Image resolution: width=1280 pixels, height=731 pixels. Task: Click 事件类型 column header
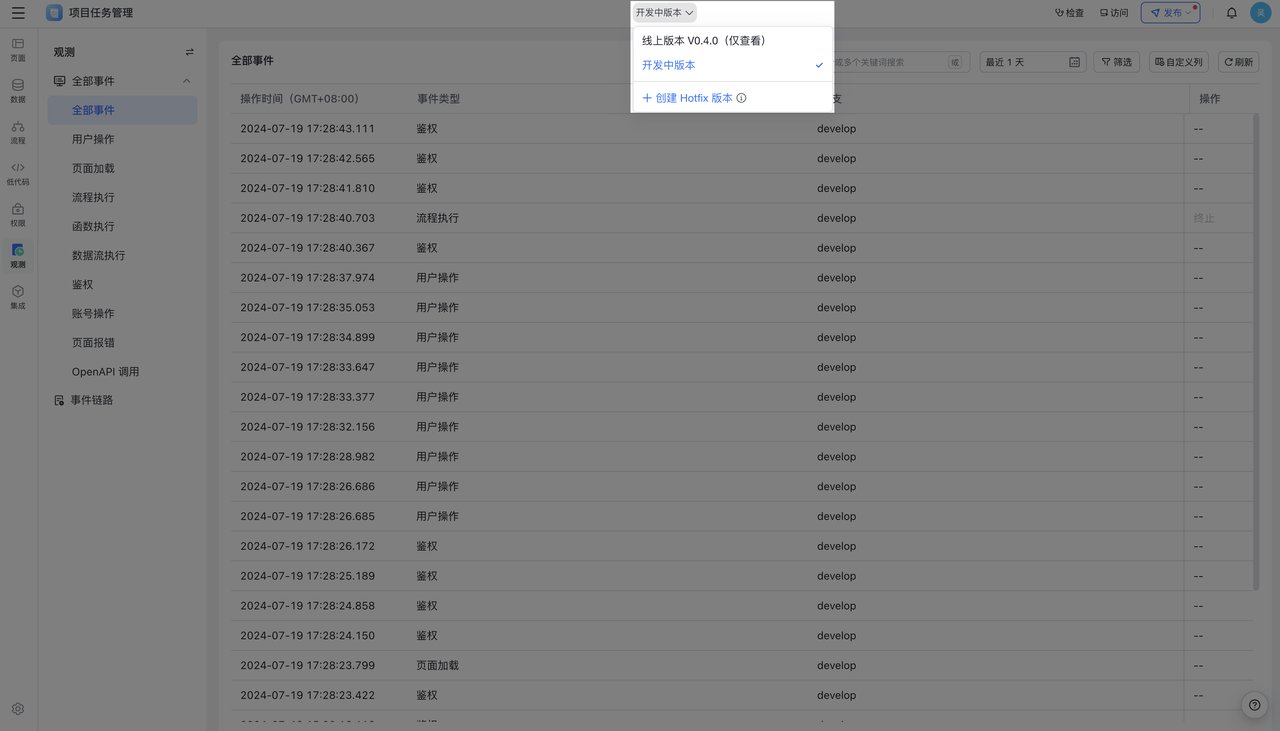coord(438,99)
